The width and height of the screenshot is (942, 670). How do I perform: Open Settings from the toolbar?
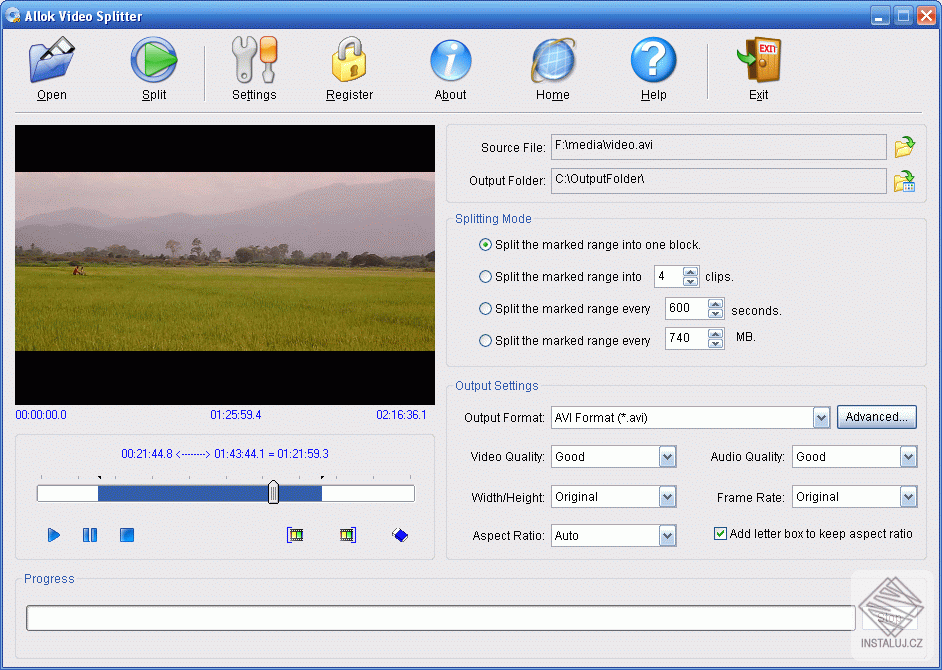tap(254, 62)
